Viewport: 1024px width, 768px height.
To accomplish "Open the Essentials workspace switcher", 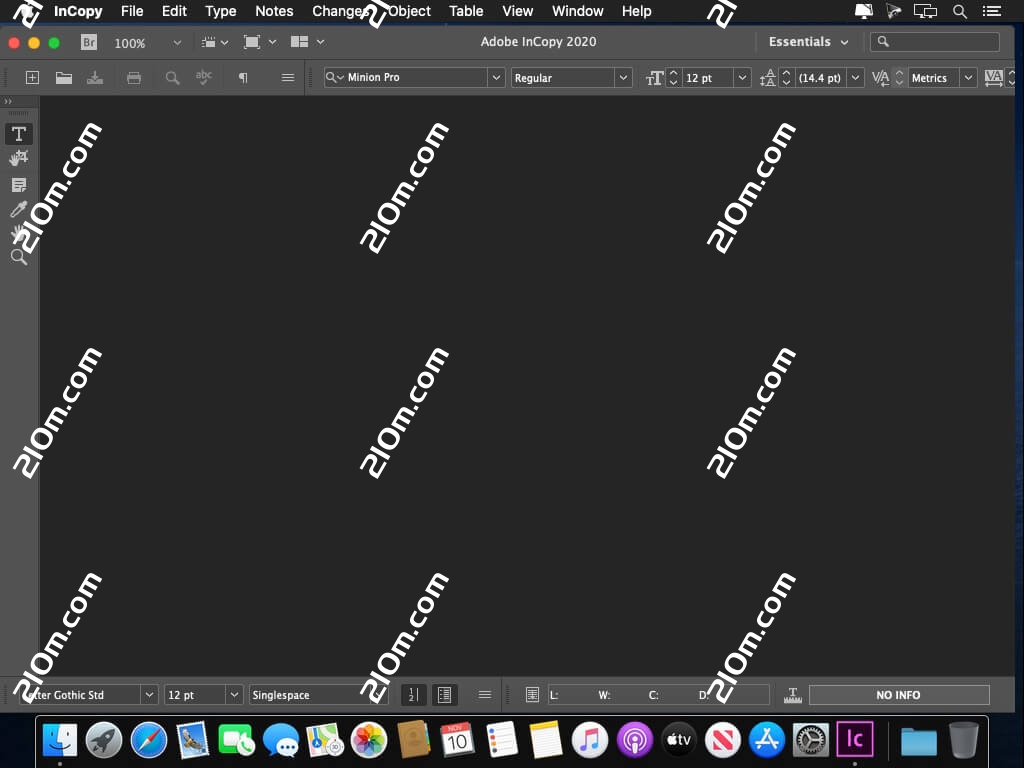I will pyautogui.click(x=808, y=42).
